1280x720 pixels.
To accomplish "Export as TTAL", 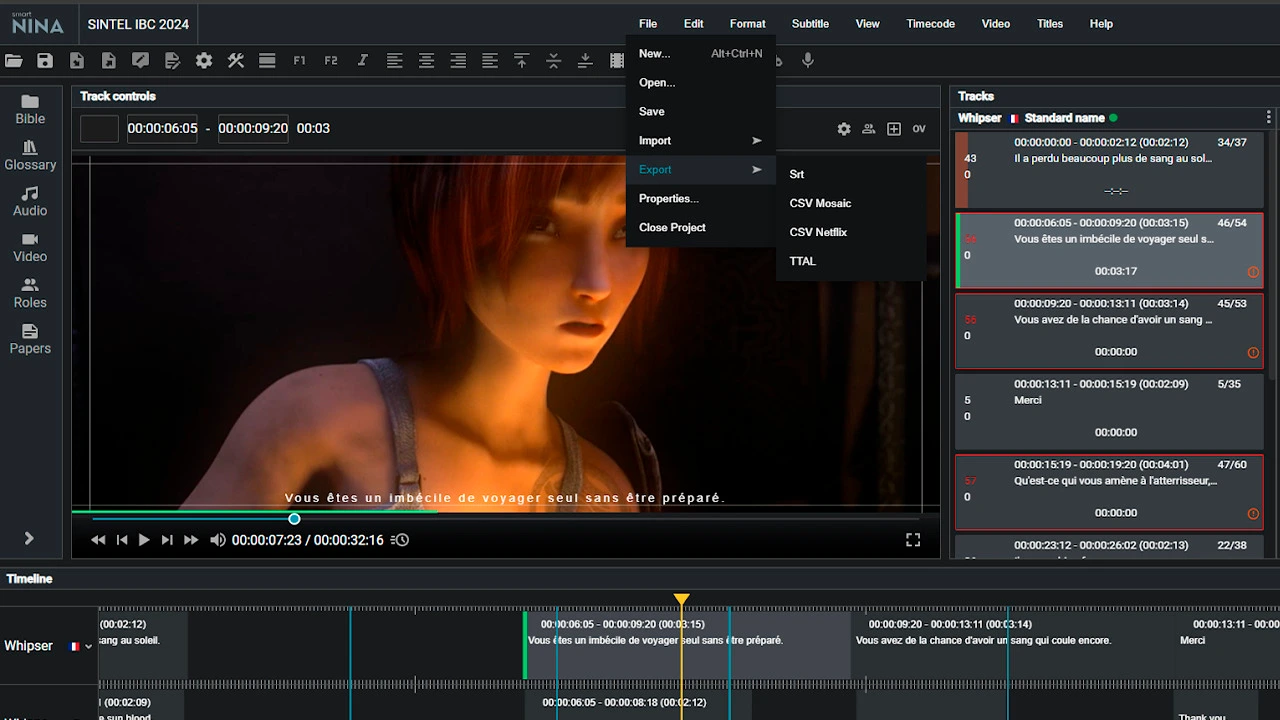I will 850,262.
